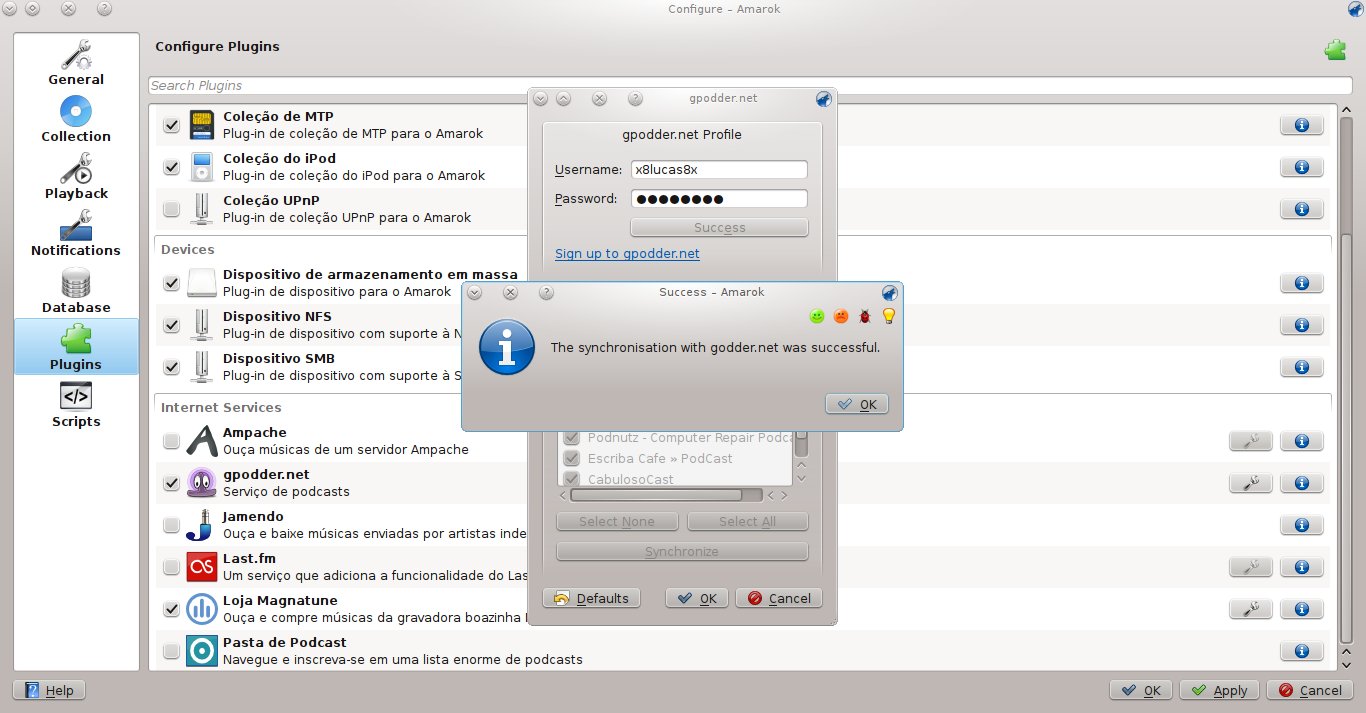Show info for Dispositivo SMB plugin
Viewport: 1366px width, 713px height.
(1301, 367)
